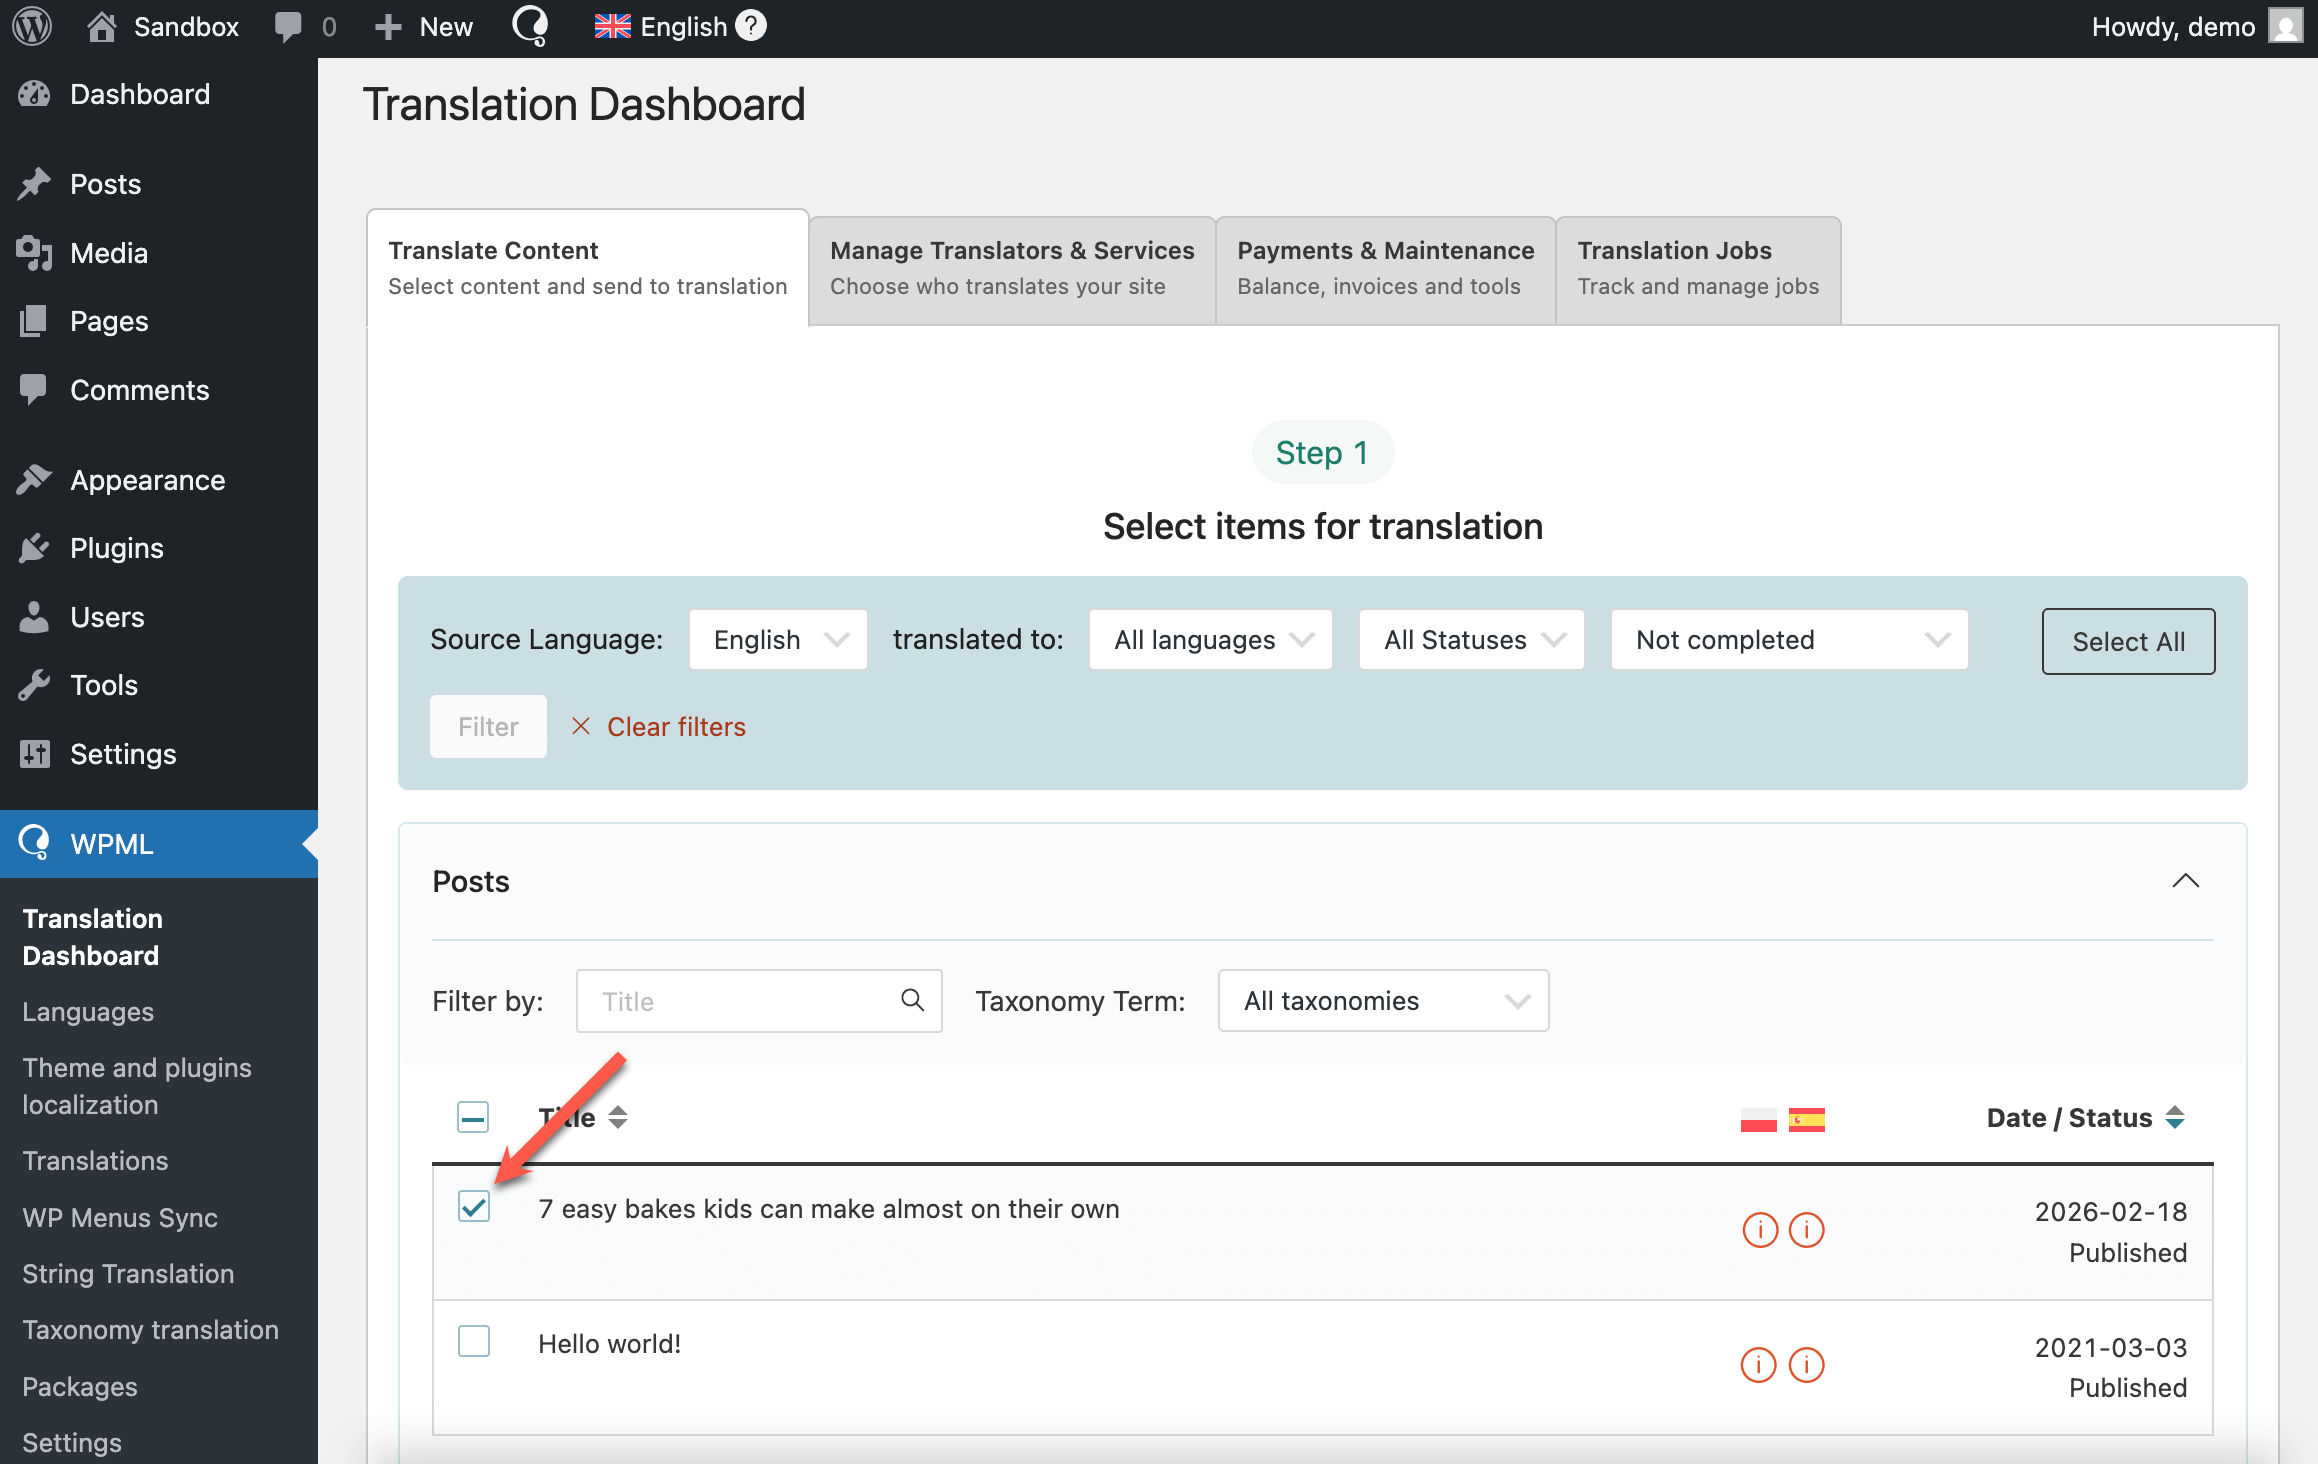Click search magnifier in Title filter

pos(912,1000)
